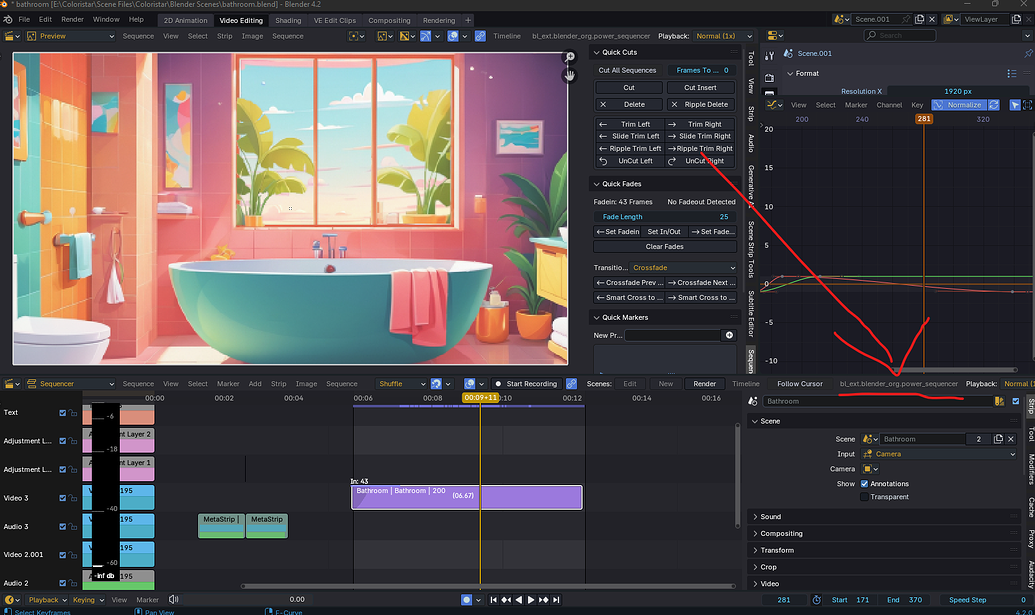Add new view layer icon beside ViewLayer
This screenshot has width=1035, height=615.
1017,19
